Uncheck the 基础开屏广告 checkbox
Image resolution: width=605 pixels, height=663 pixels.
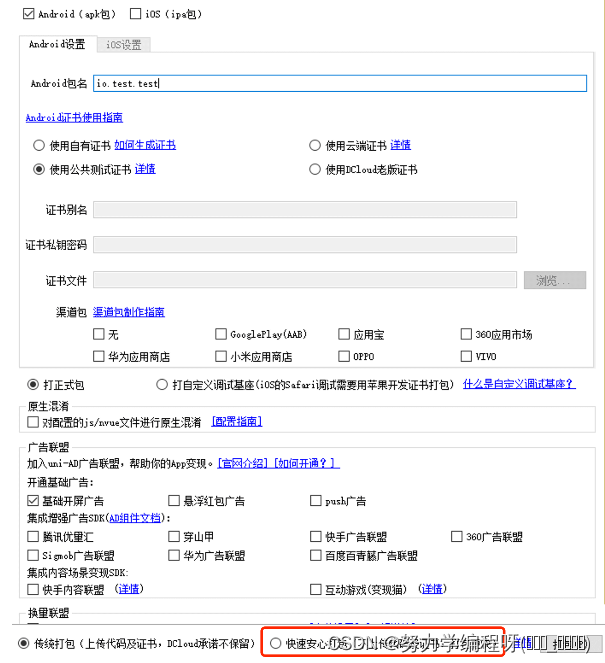coord(33,501)
